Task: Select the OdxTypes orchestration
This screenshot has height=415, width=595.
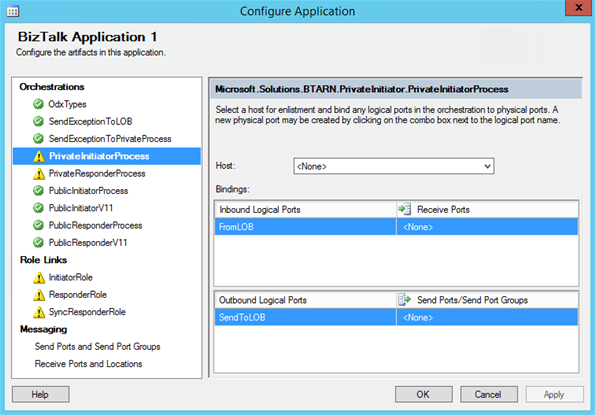Action: 67,104
